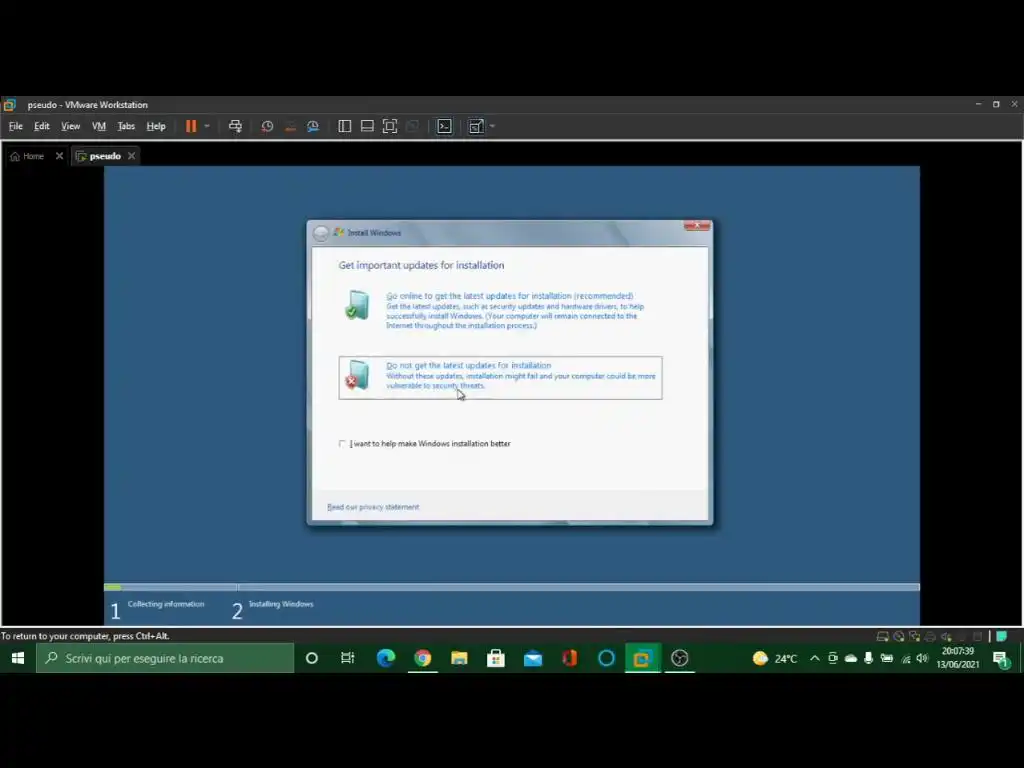Click the OneDrive cloud tray icon
Viewport: 1024px width, 768px height.
(850, 658)
